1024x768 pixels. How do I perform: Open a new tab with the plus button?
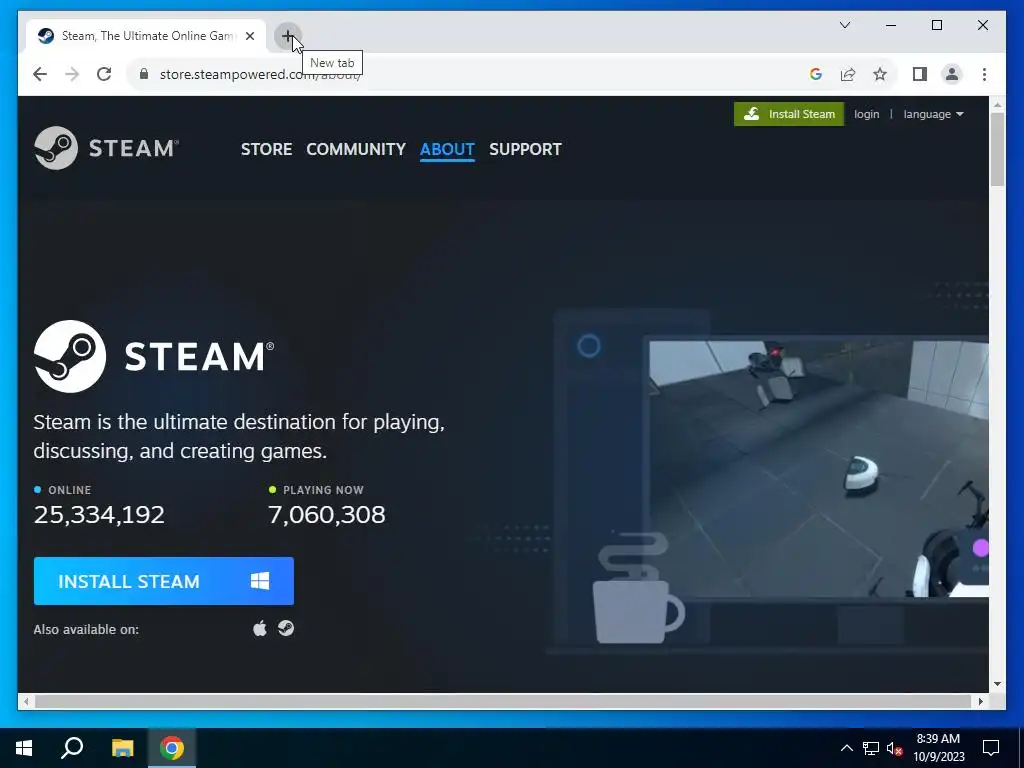tap(287, 36)
